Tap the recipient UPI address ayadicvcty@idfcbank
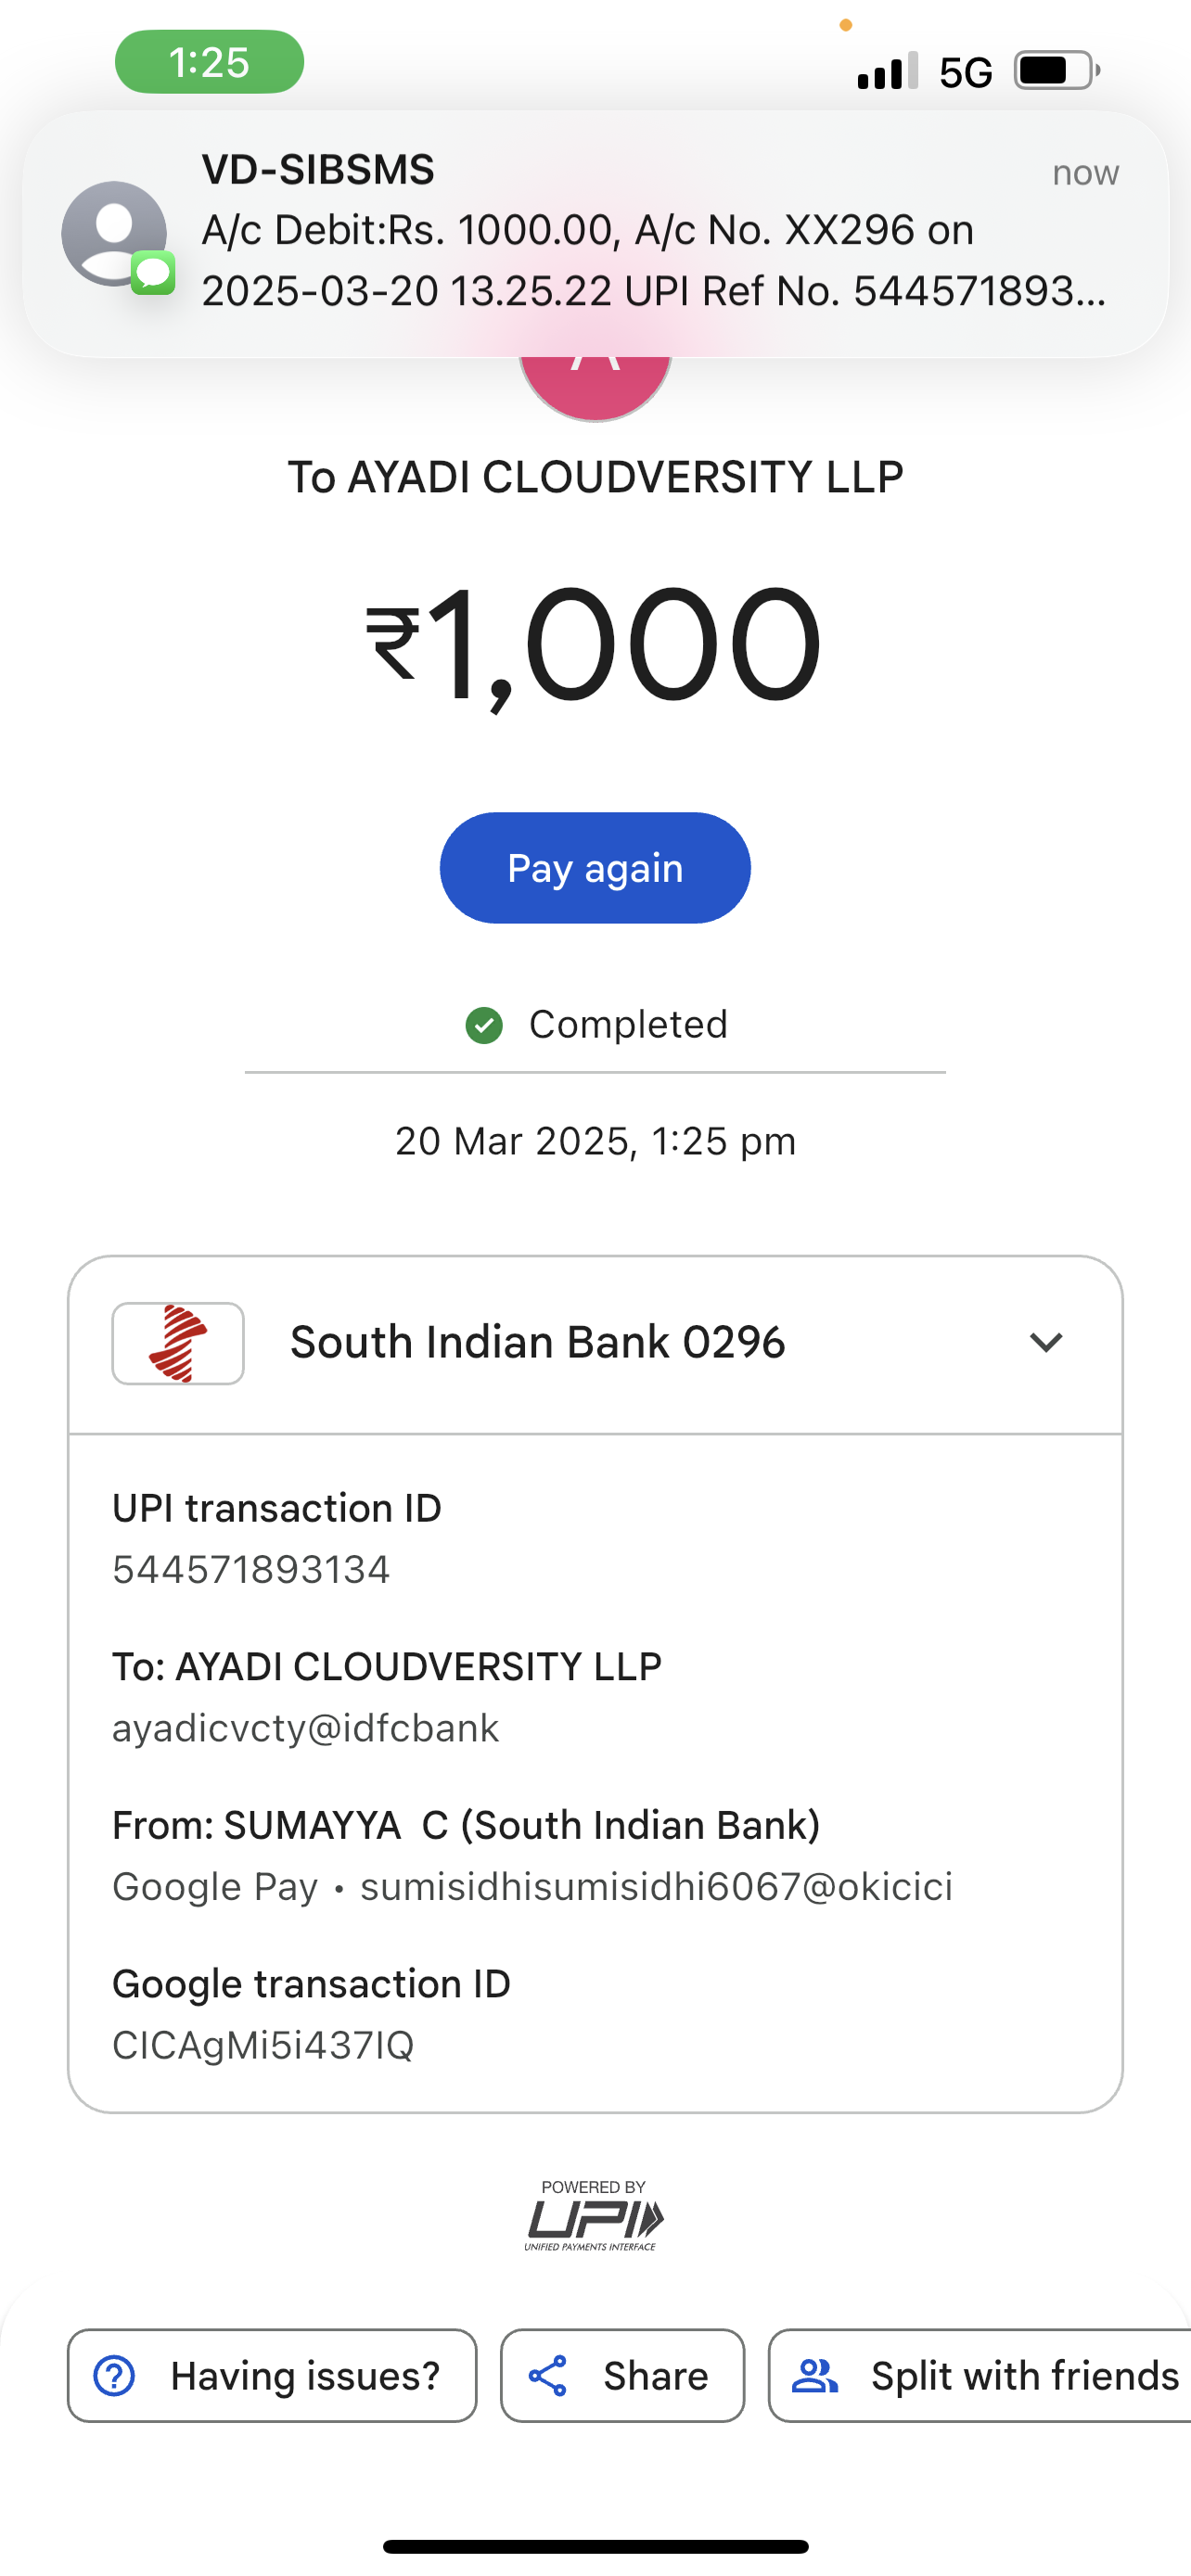The height and width of the screenshot is (2576, 1191). (305, 1729)
